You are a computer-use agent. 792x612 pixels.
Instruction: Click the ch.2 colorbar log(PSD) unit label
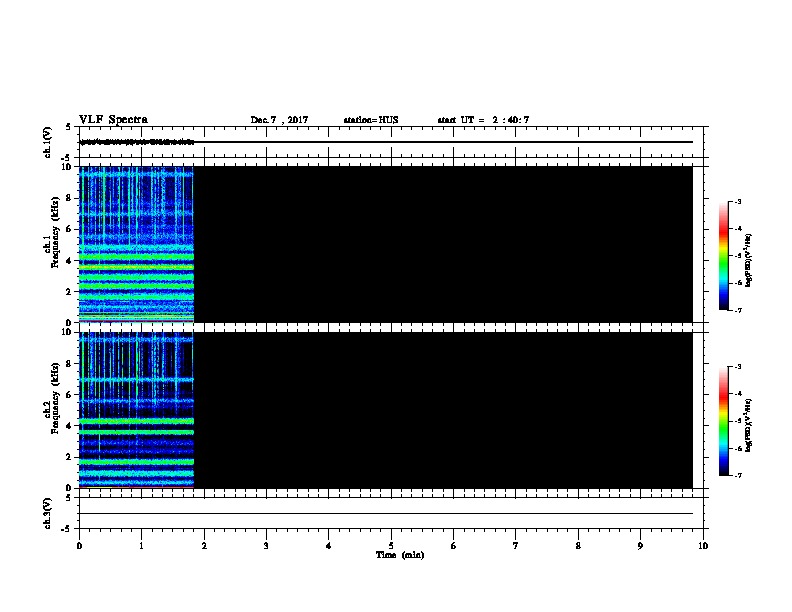(x=748, y=425)
